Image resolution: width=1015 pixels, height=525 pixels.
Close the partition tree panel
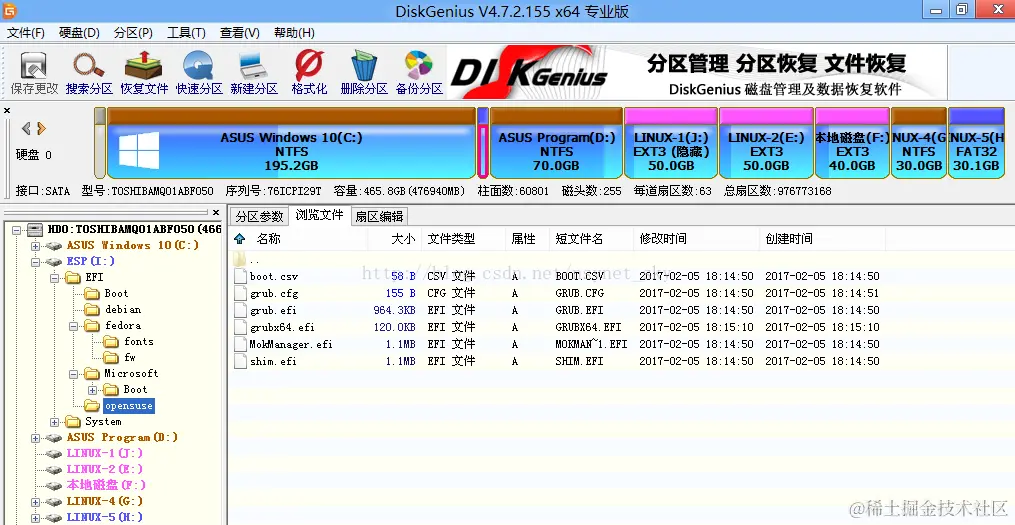tap(216, 212)
